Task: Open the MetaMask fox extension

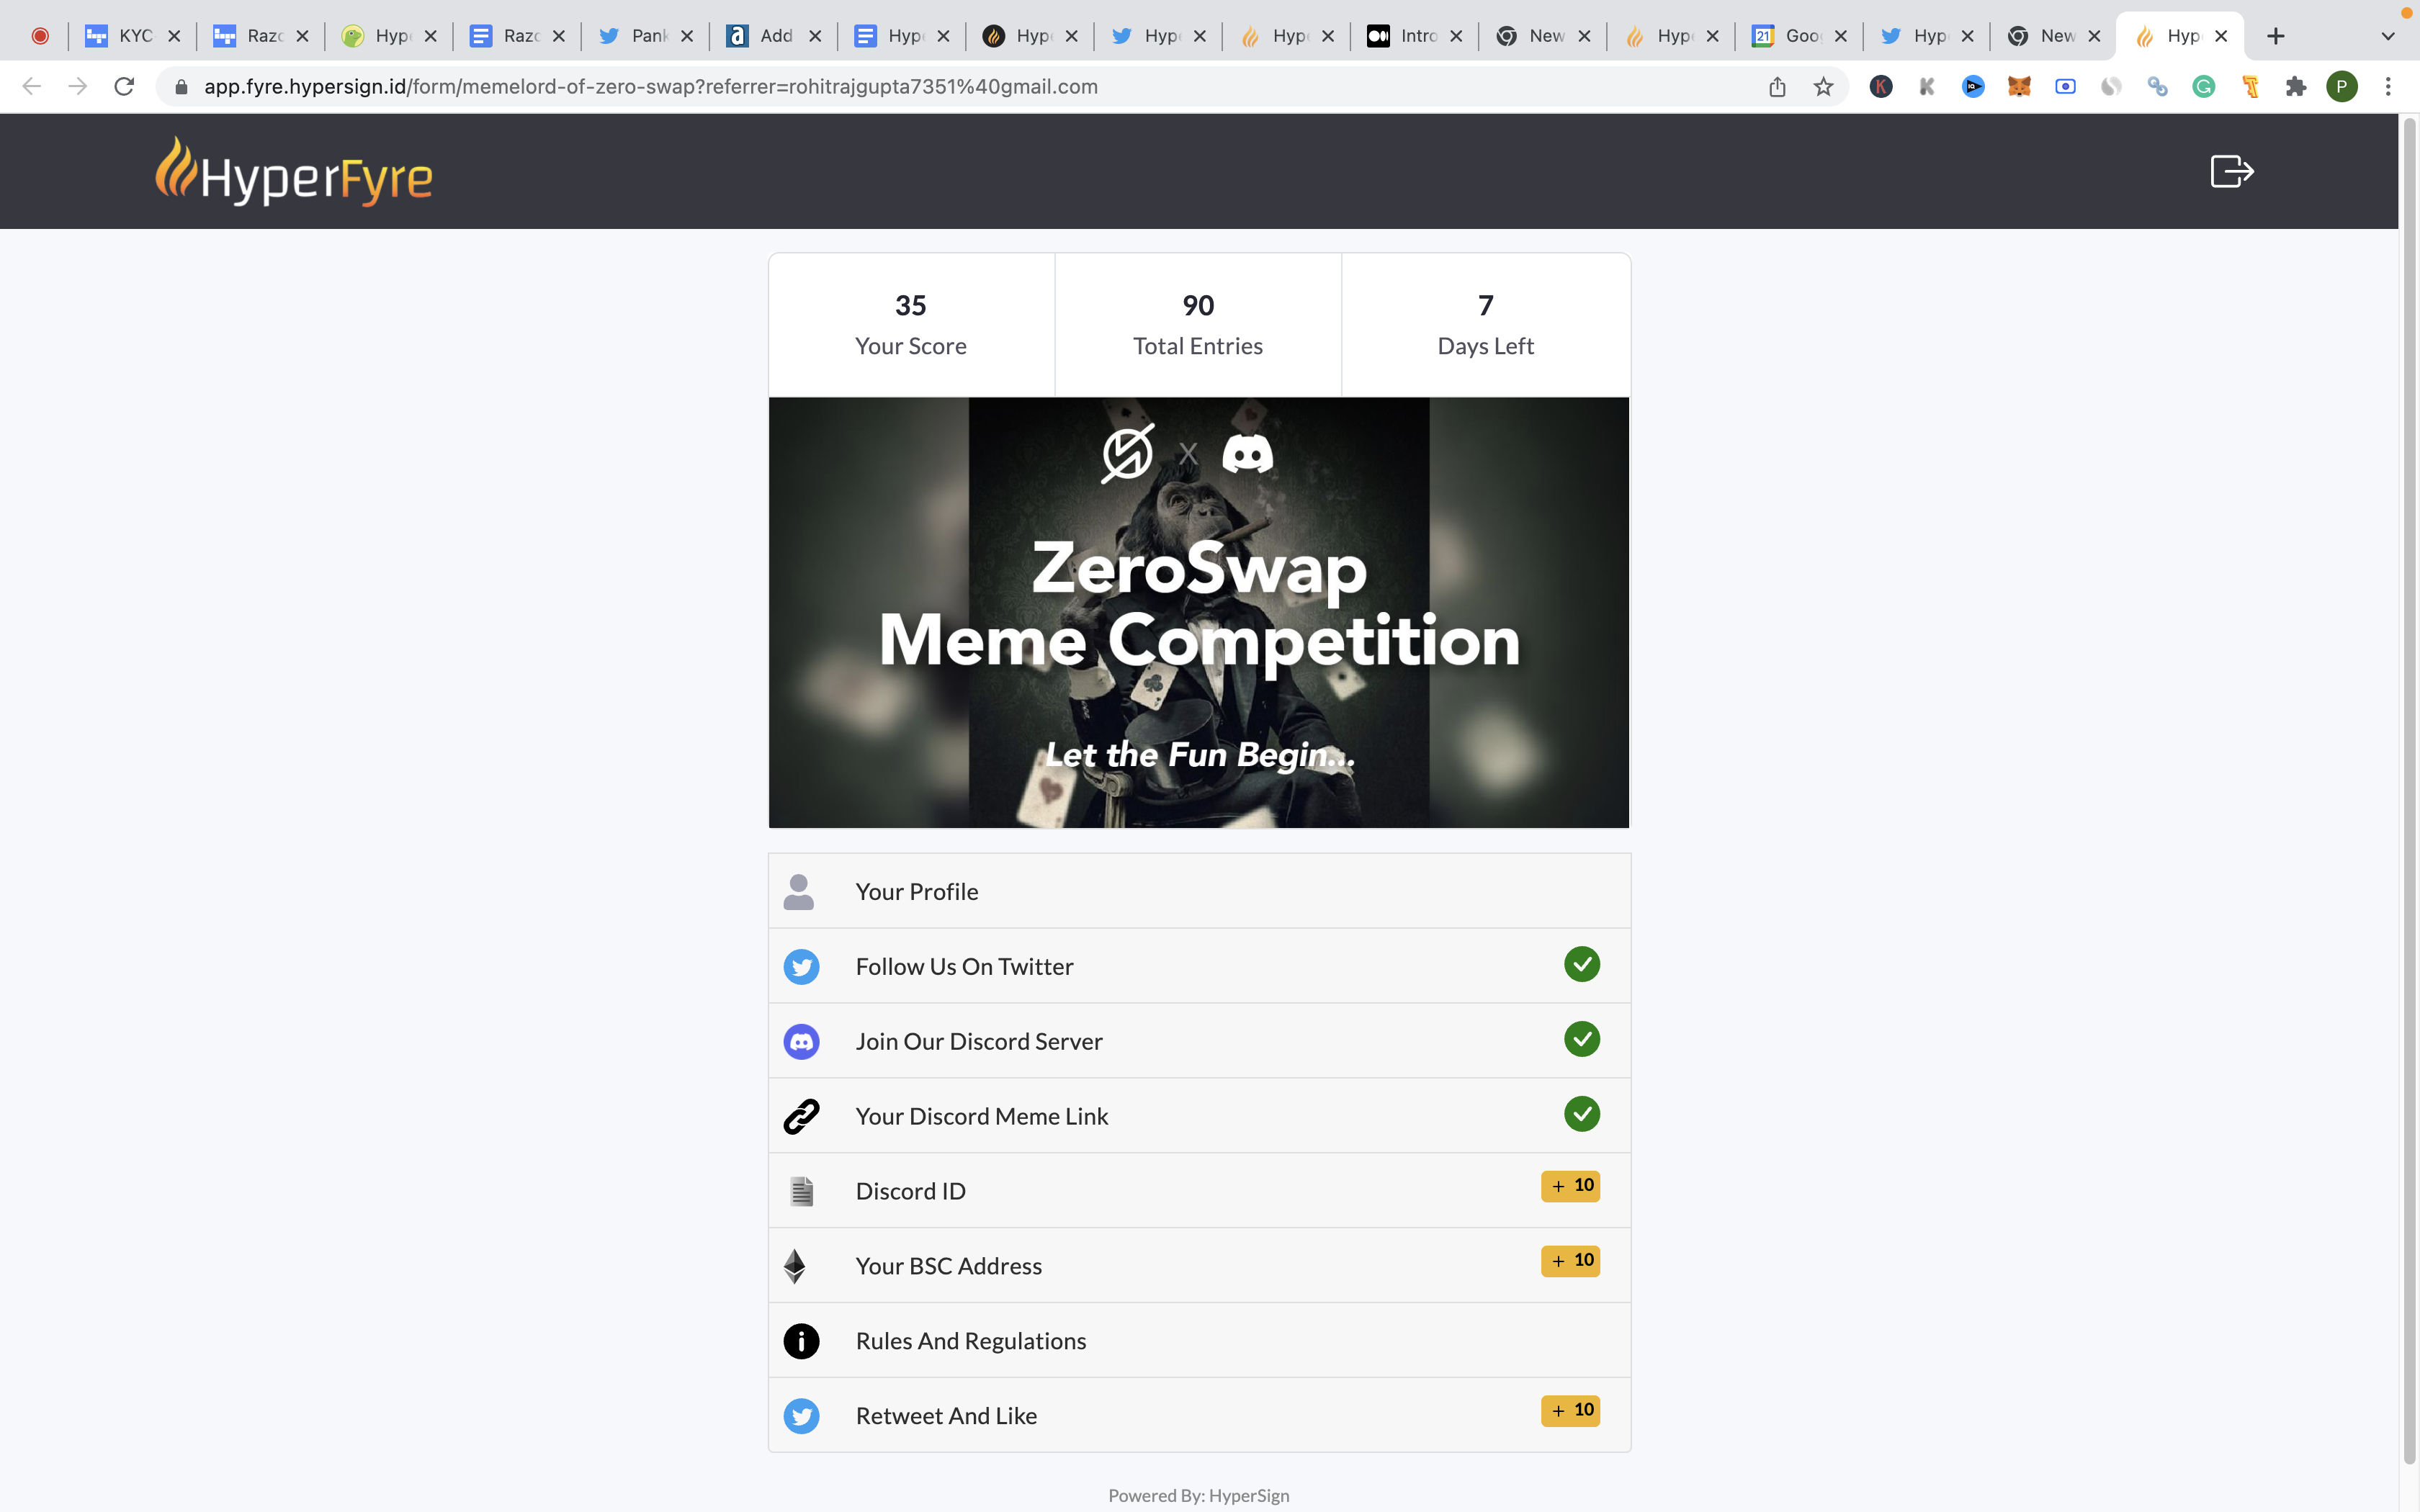Action: [2019, 87]
